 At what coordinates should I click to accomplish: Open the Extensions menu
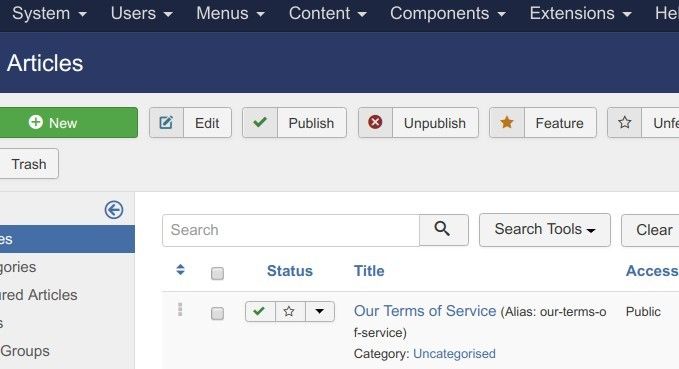pyautogui.click(x=580, y=13)
